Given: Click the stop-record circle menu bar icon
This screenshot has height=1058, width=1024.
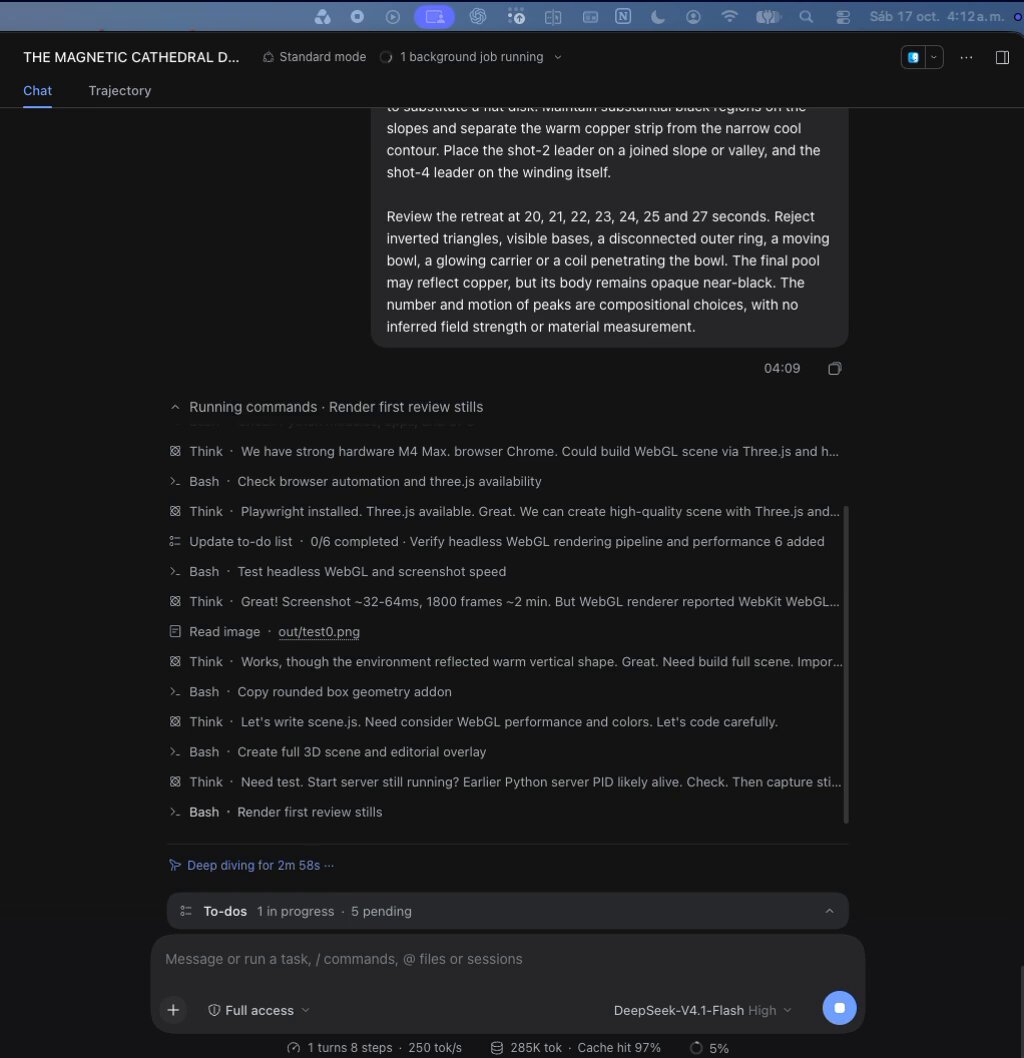Looking at the screenshot, I should [x=358, y=16].
